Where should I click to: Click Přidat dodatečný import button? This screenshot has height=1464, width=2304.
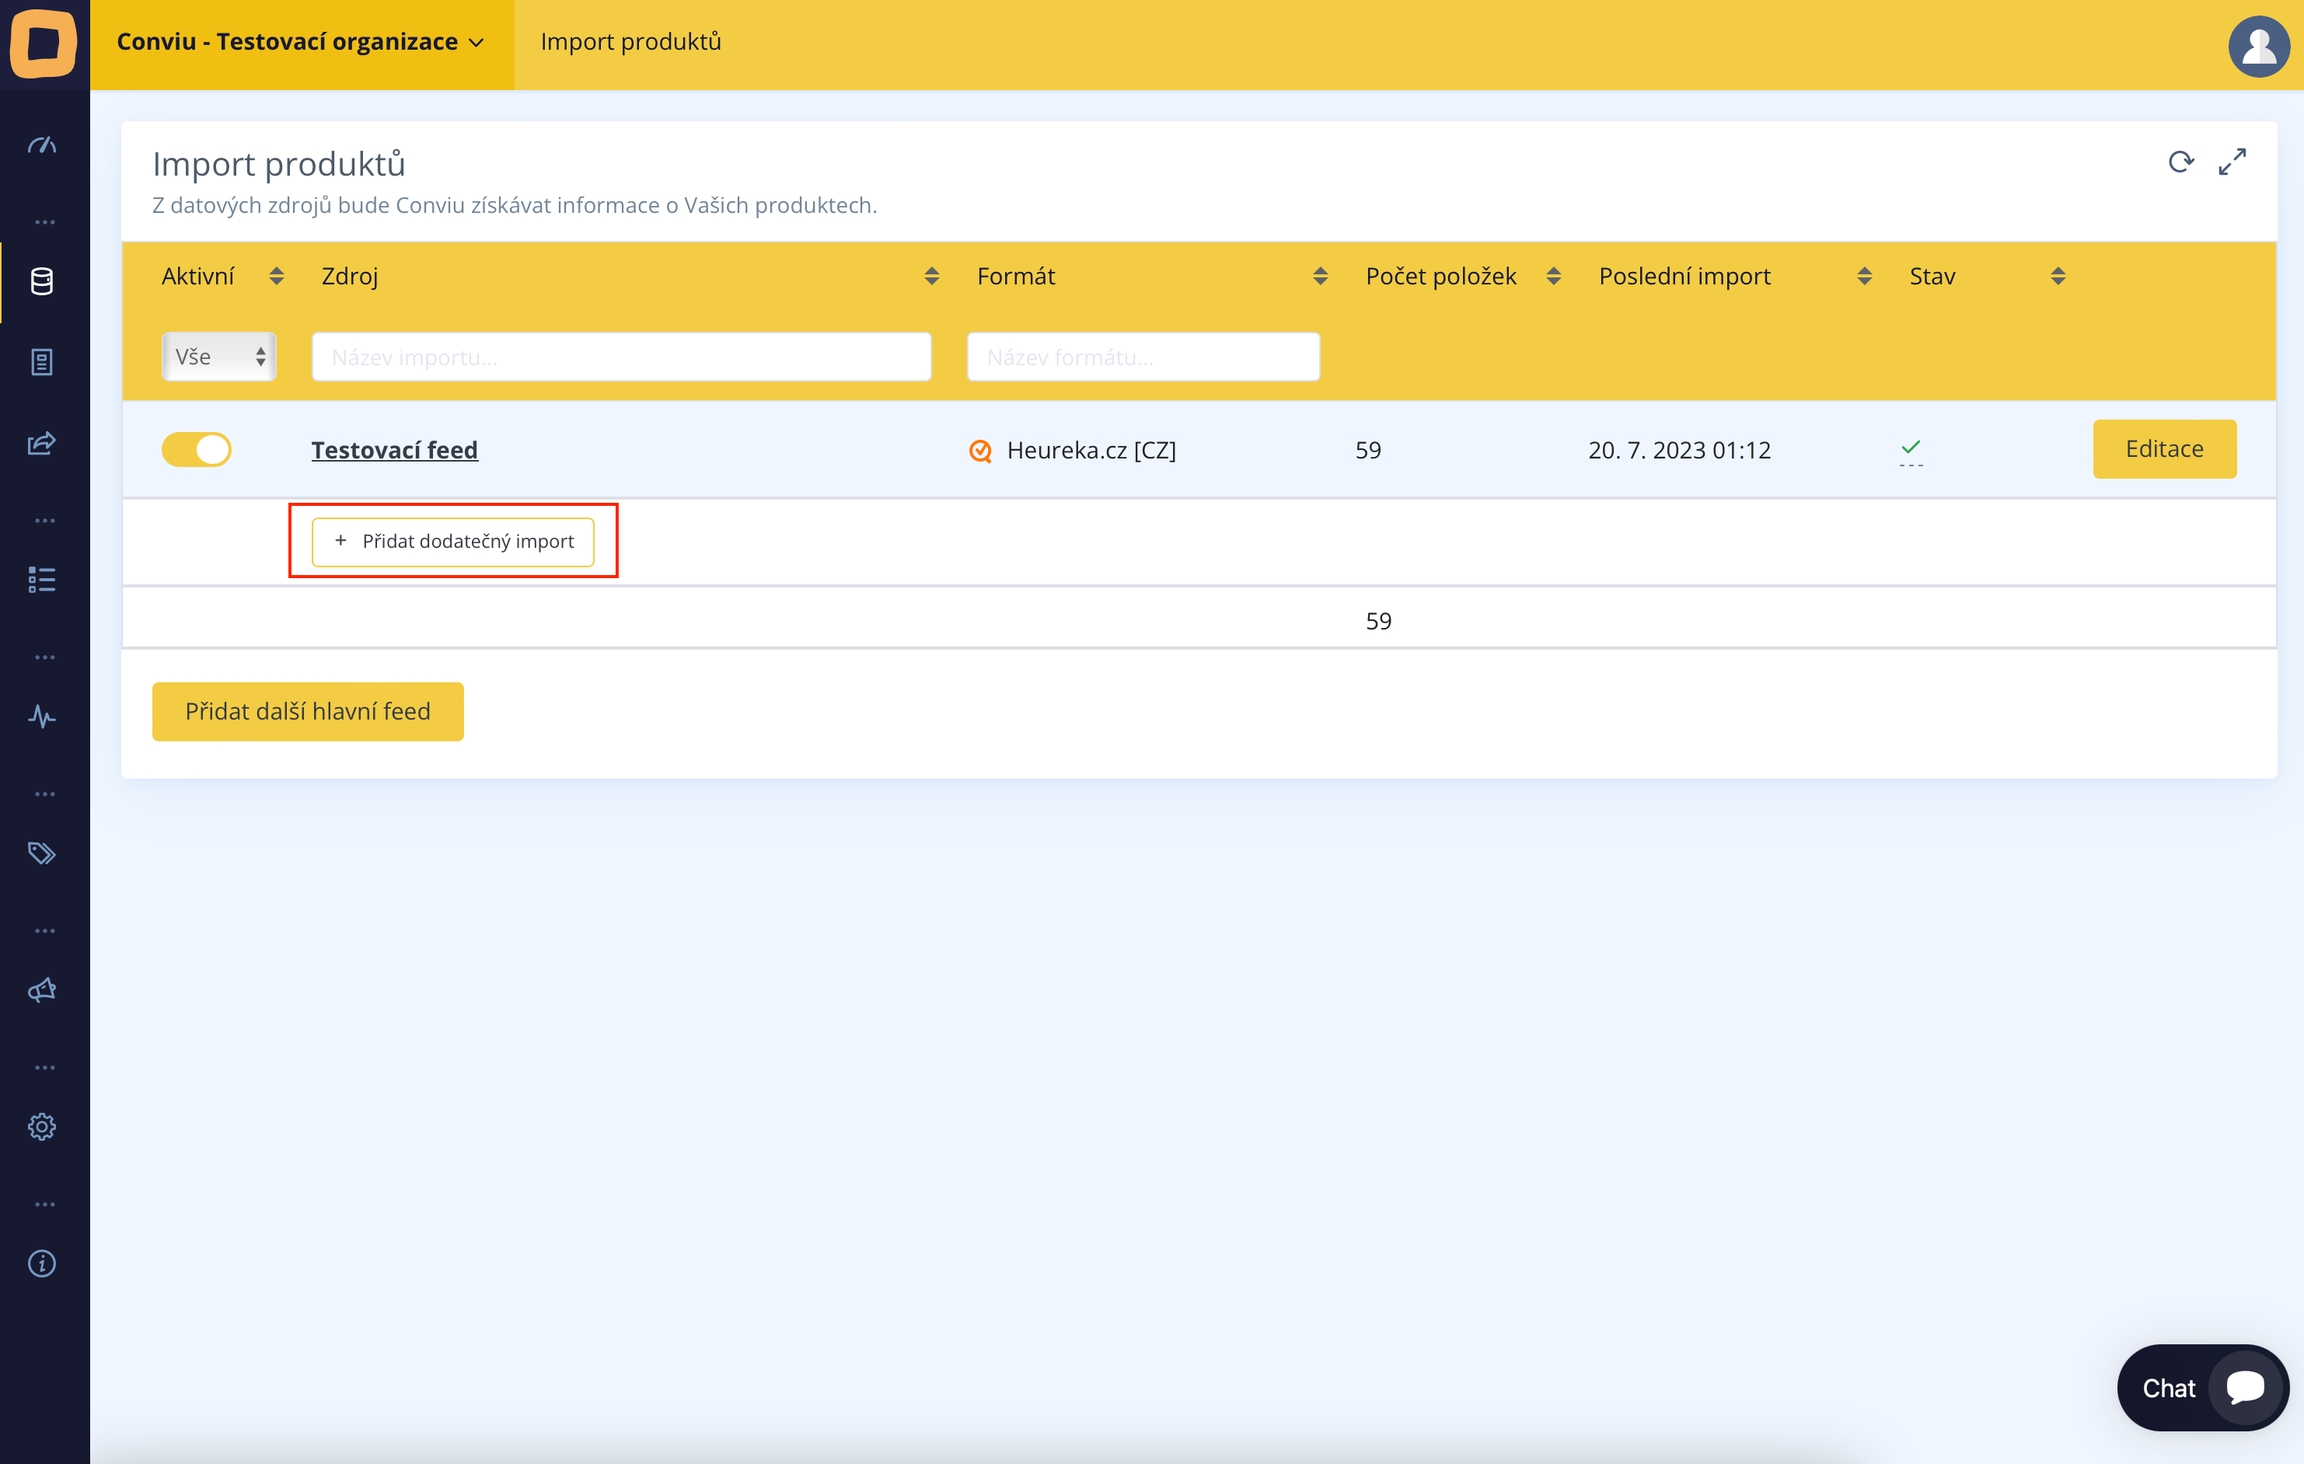pyautogui.click(x=453, y=541)
